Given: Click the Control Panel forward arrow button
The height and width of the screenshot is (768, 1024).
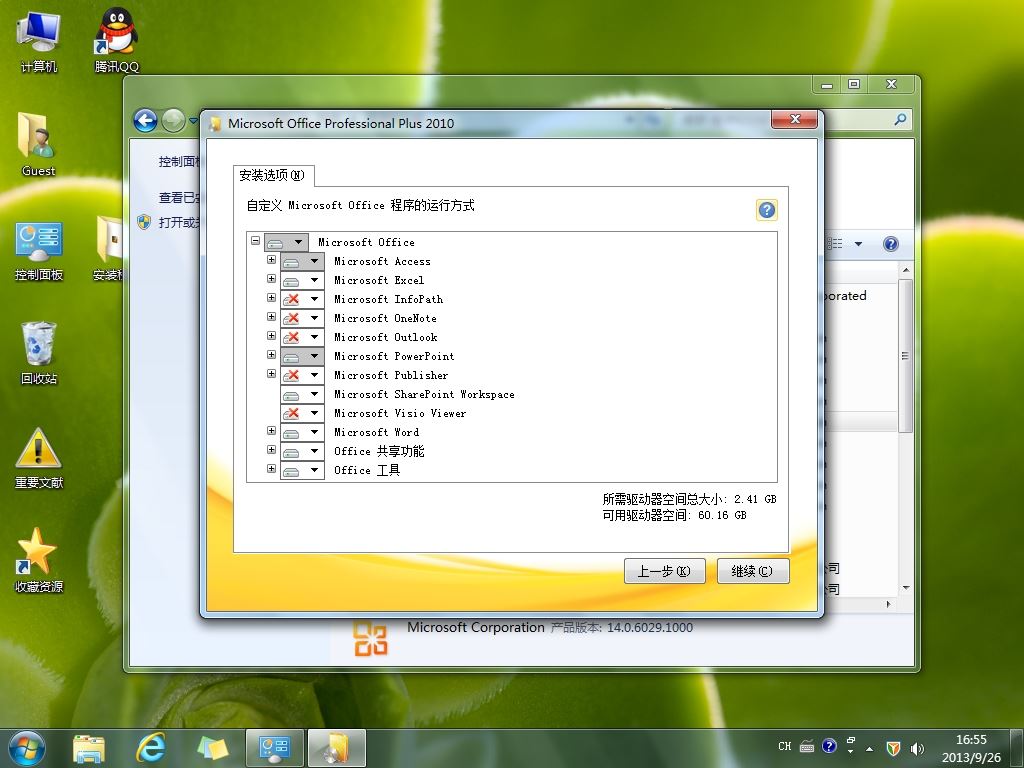Looking at the screenshot, I should 173,120.
